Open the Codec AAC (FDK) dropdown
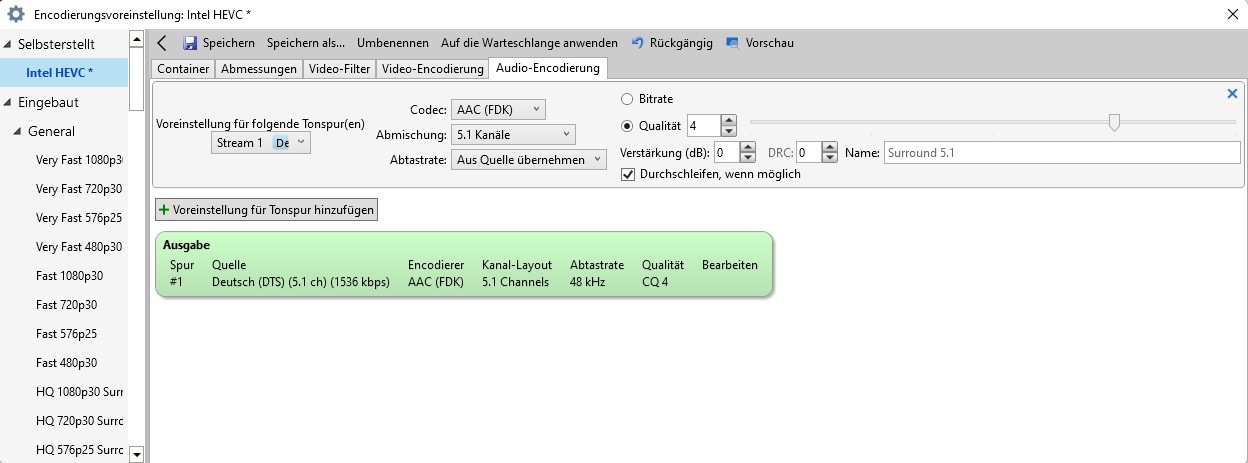Viewport: 1248px width, 463px height. (498, 109)
